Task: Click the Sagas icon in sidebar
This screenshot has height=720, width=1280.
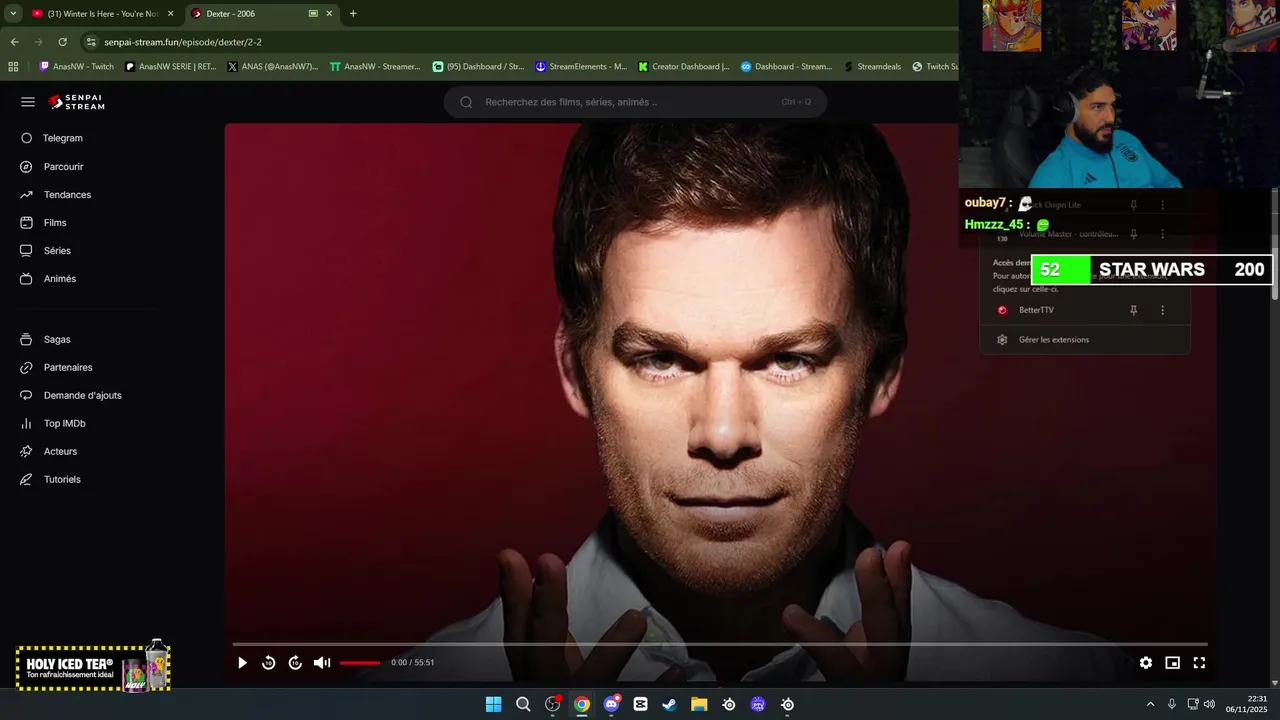Action: point(26,340)
